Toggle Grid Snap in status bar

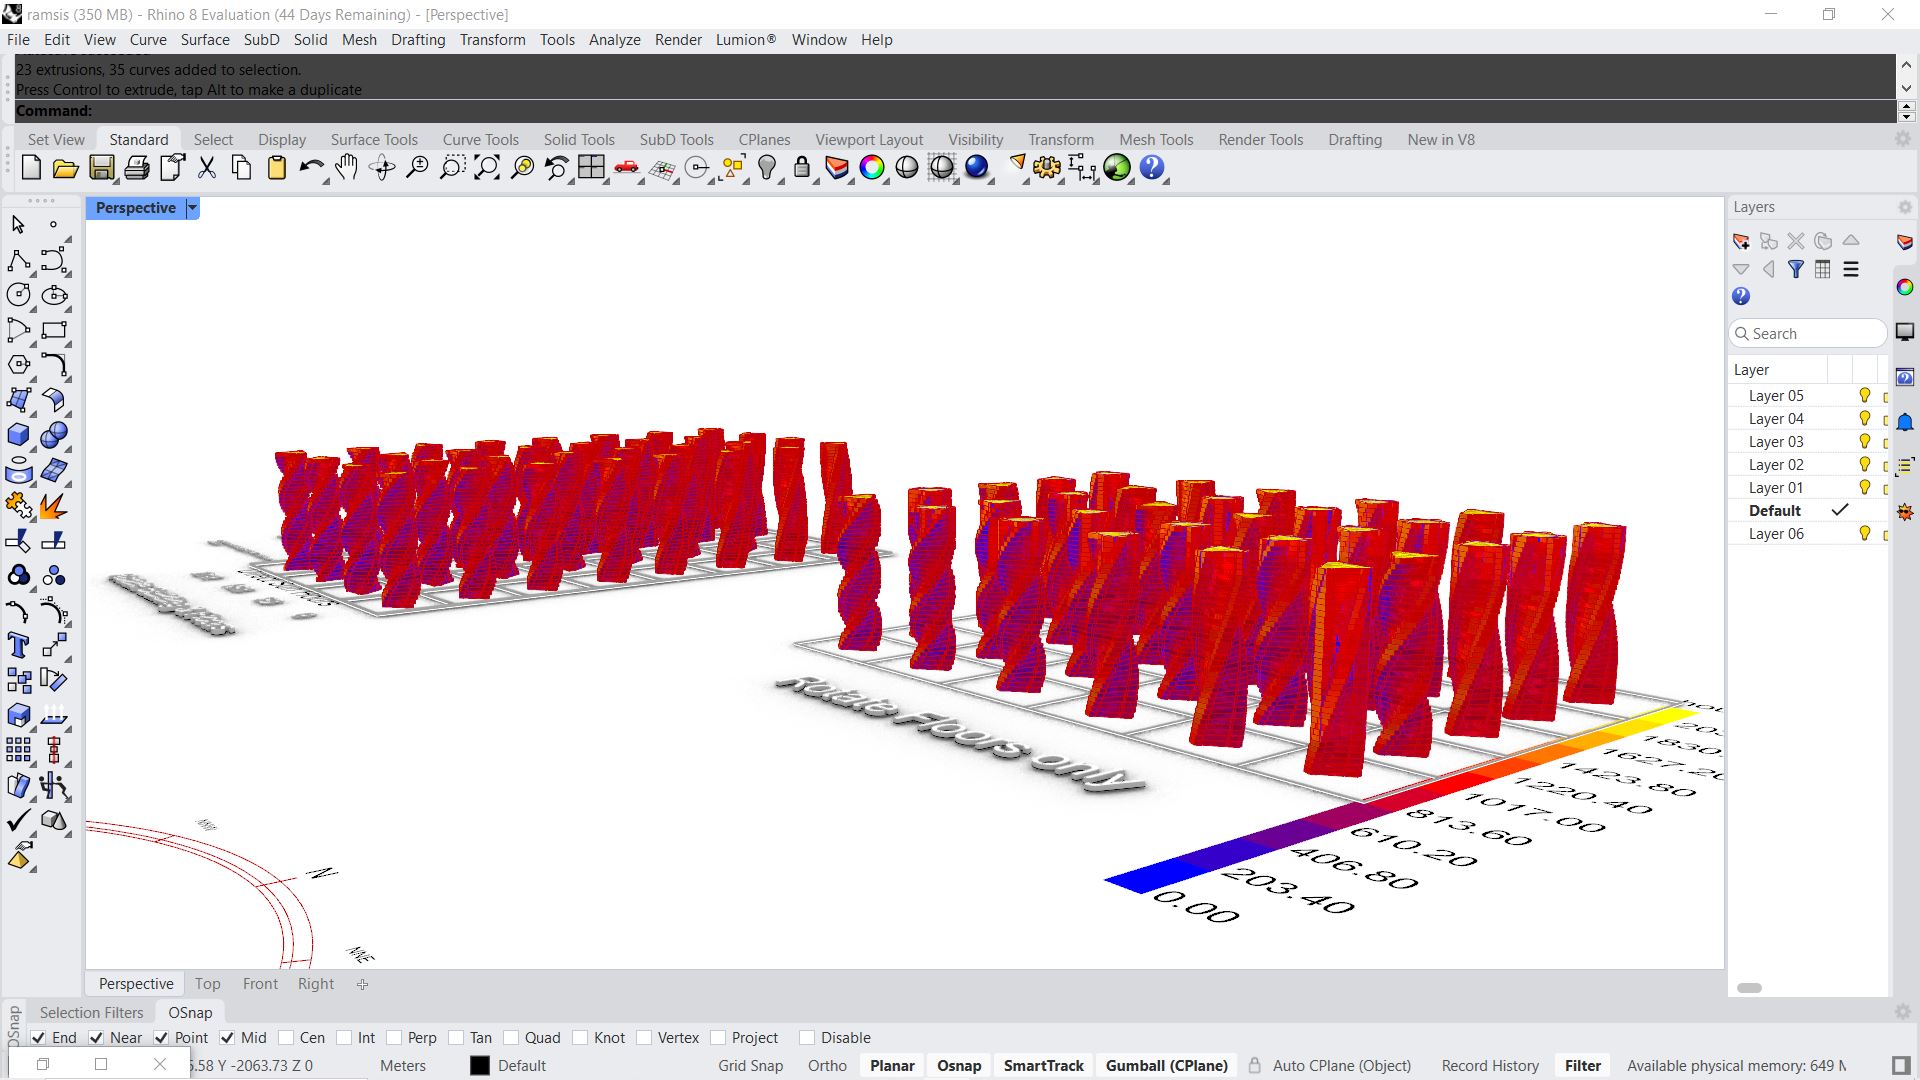[x=750, y=1066]
